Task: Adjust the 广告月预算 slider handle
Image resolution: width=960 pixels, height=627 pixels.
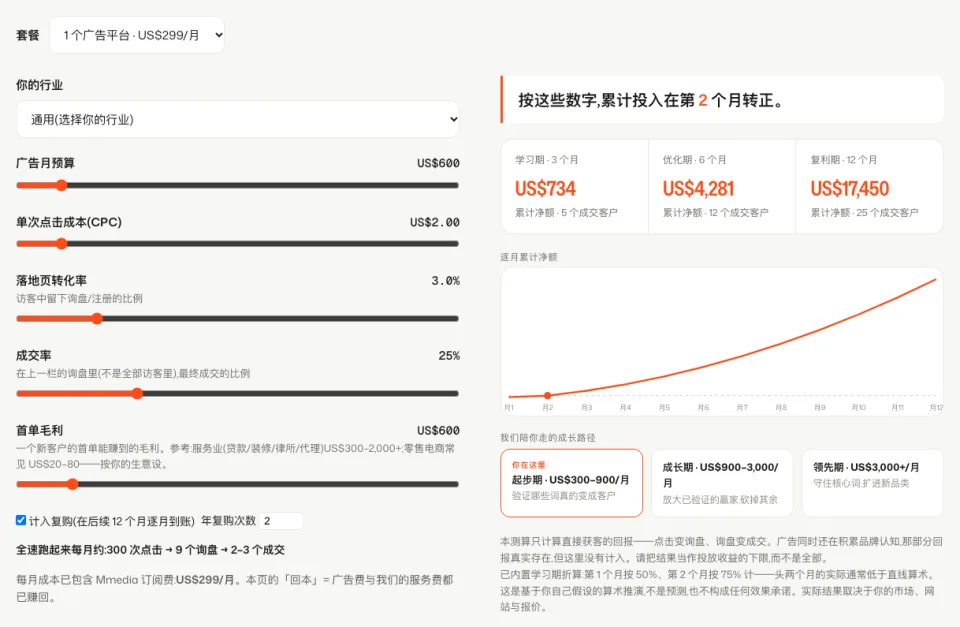Action: click(x=61, y=186)
